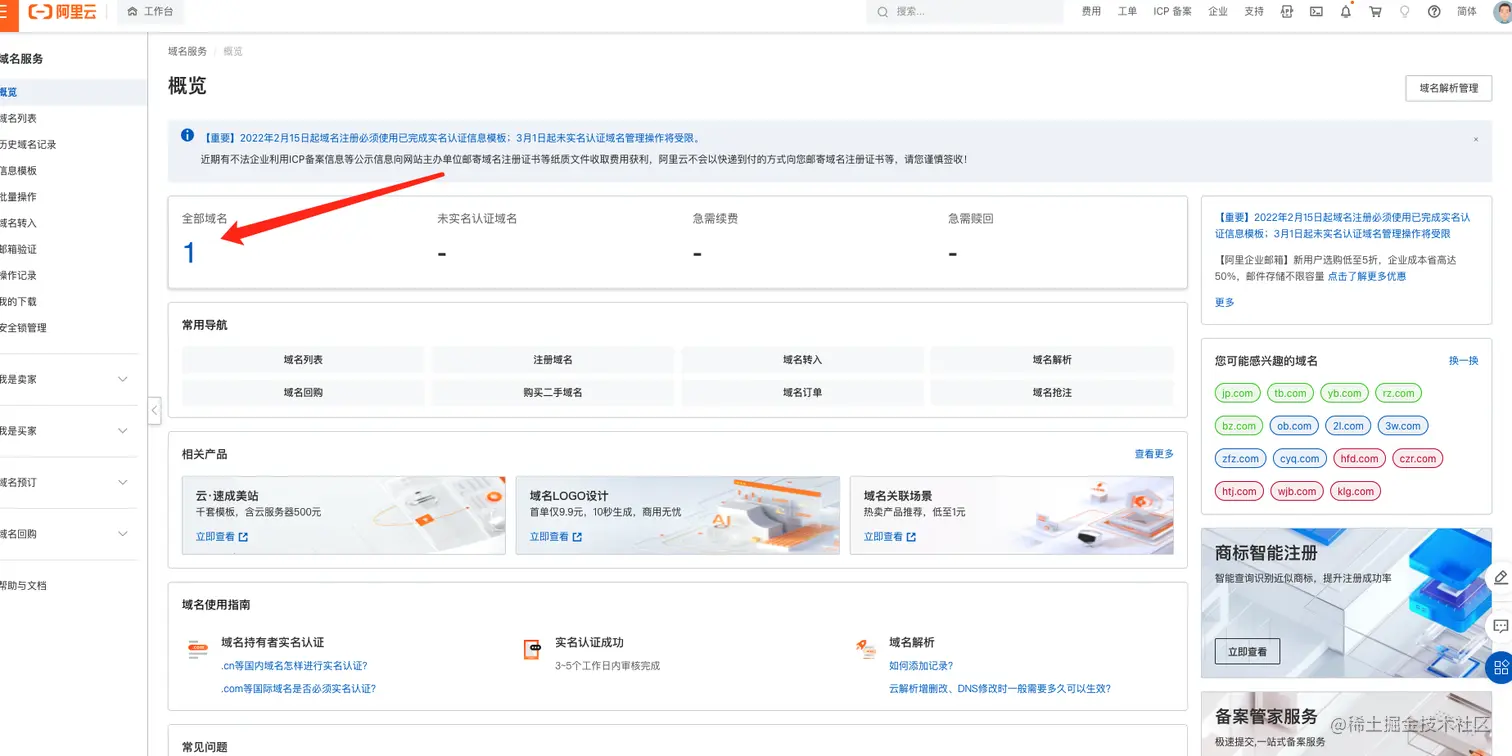
Task: Open the 工作台 home tab
Action: pyautogui.click(x=151, y=12)
